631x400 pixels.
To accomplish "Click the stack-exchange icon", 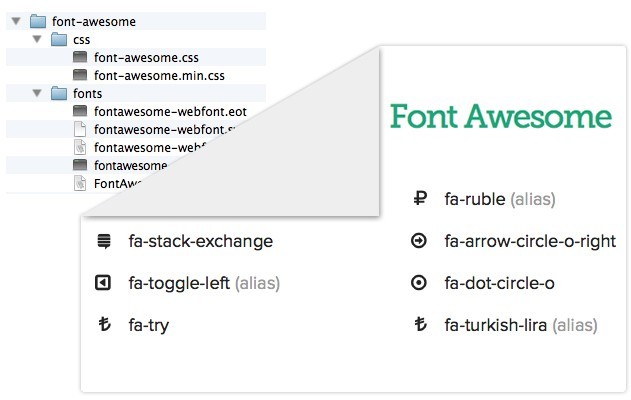I will 103,241.
